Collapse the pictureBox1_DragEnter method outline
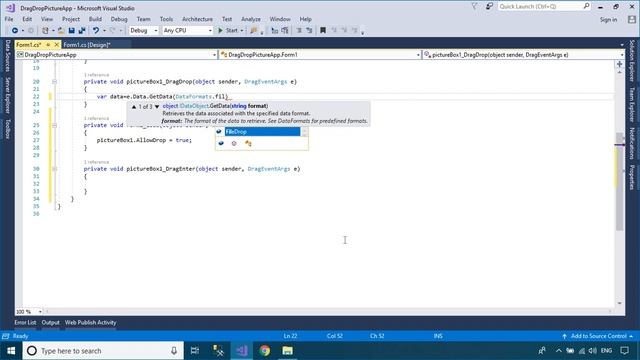Screen dimensions: 640x360 54,169
